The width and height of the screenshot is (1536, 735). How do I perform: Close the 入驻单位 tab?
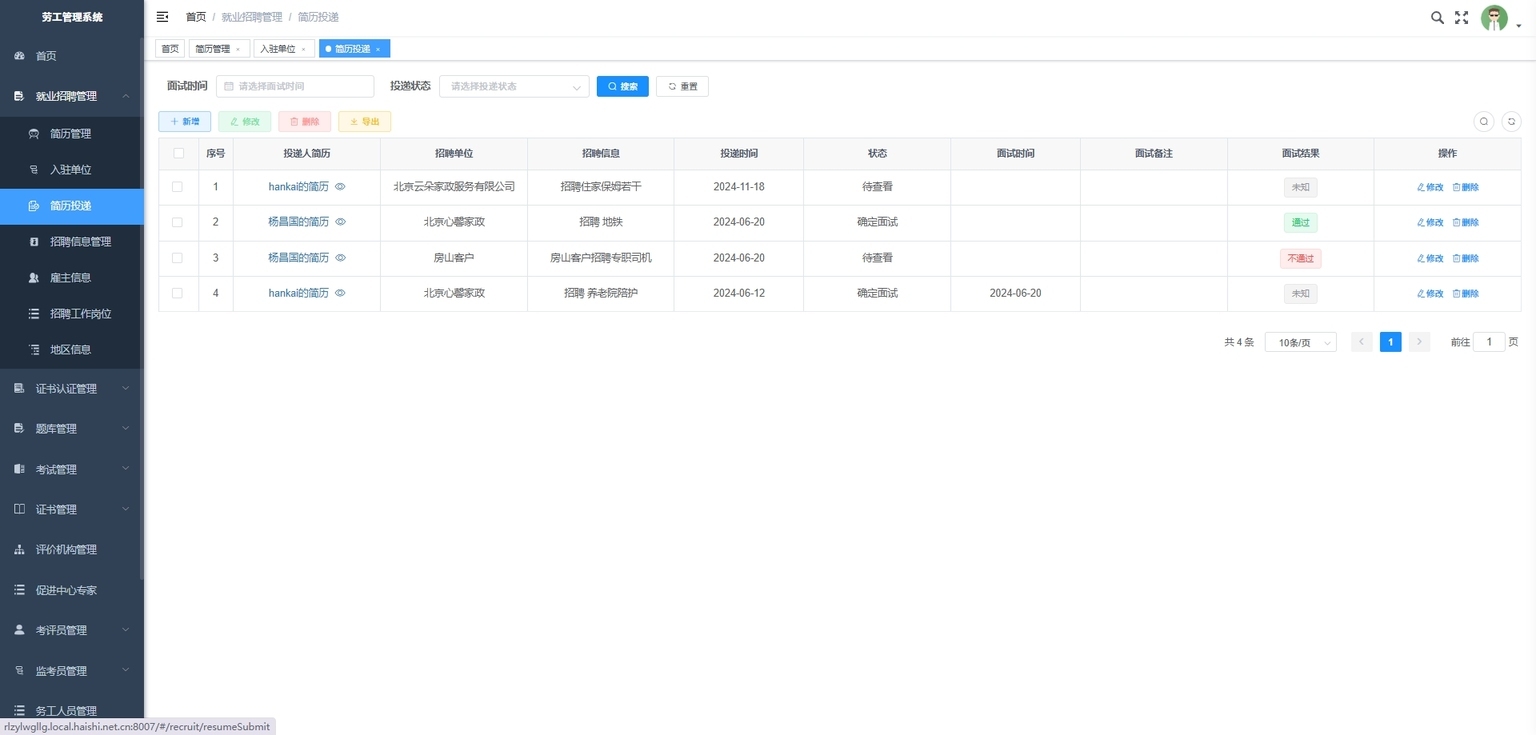click(303, 49)
